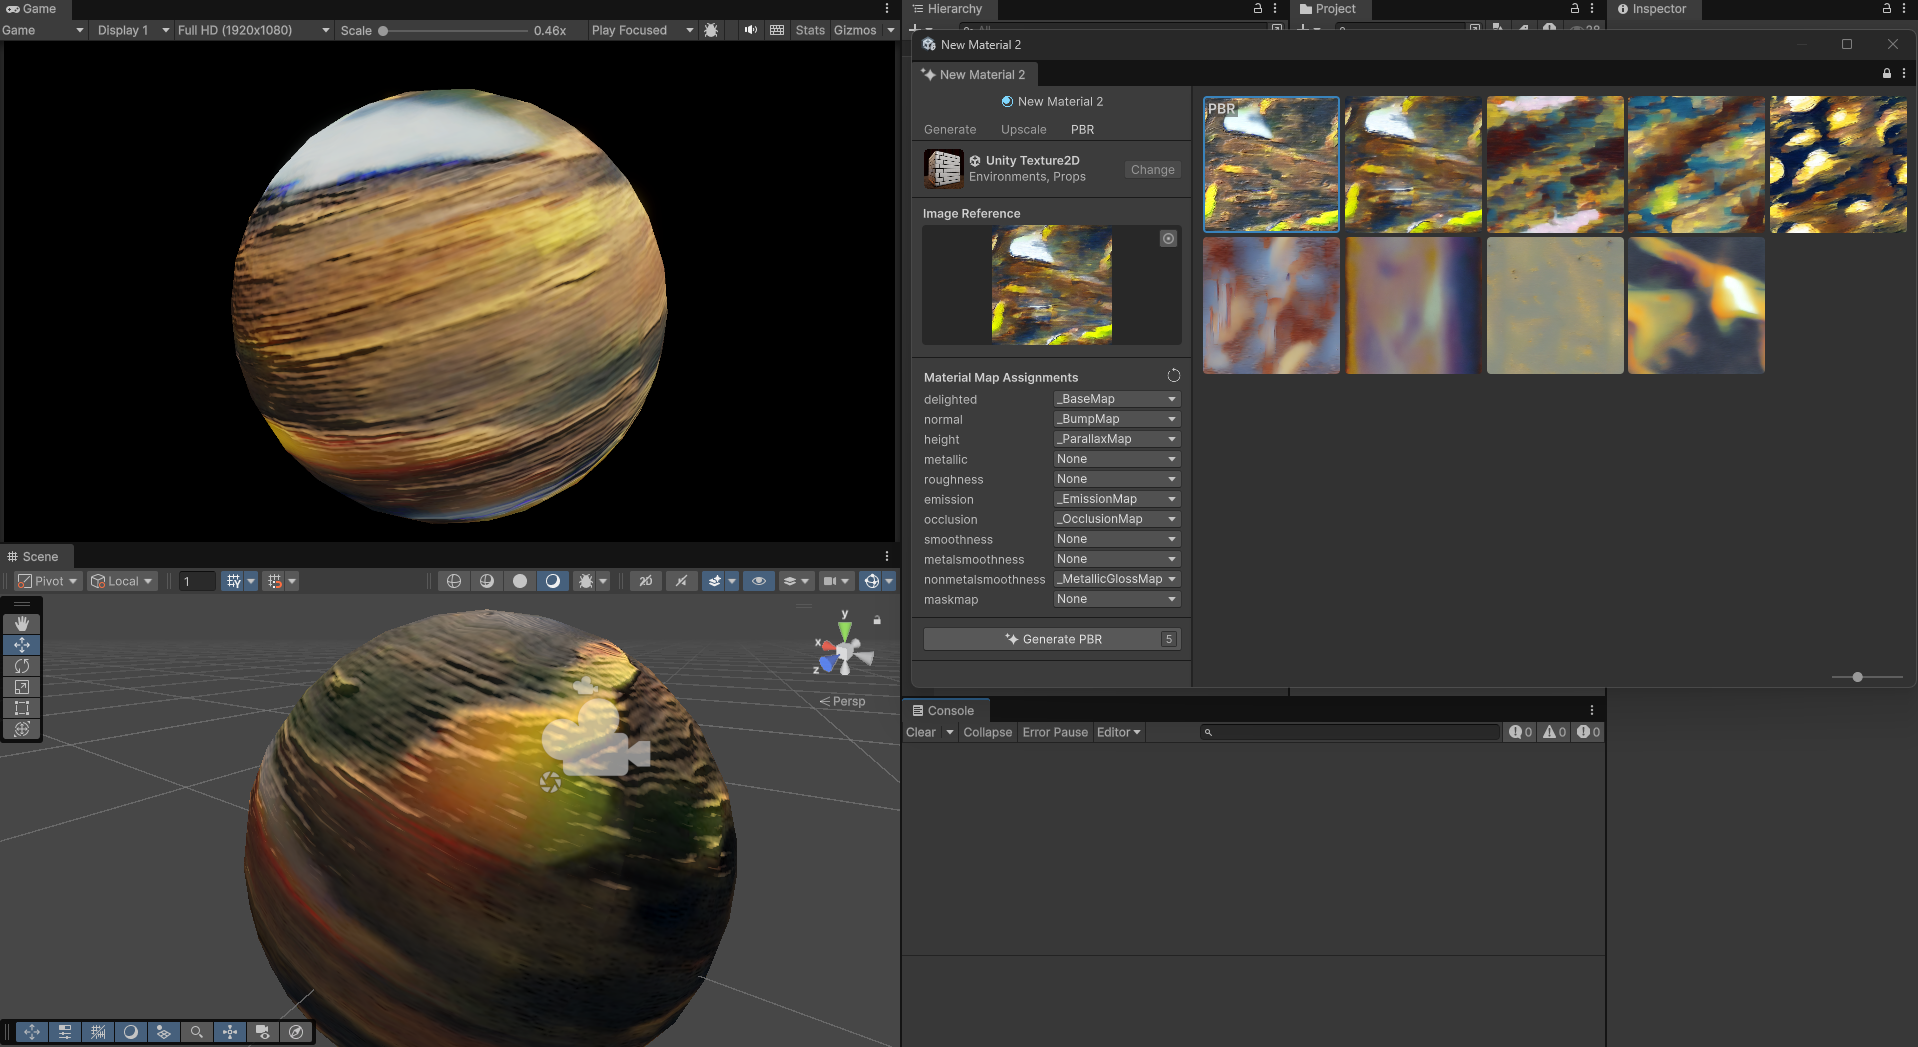Select the Move tool in the tools overlay
This screenshot has height=1047, width=1918.
click(x=22, y=645)
